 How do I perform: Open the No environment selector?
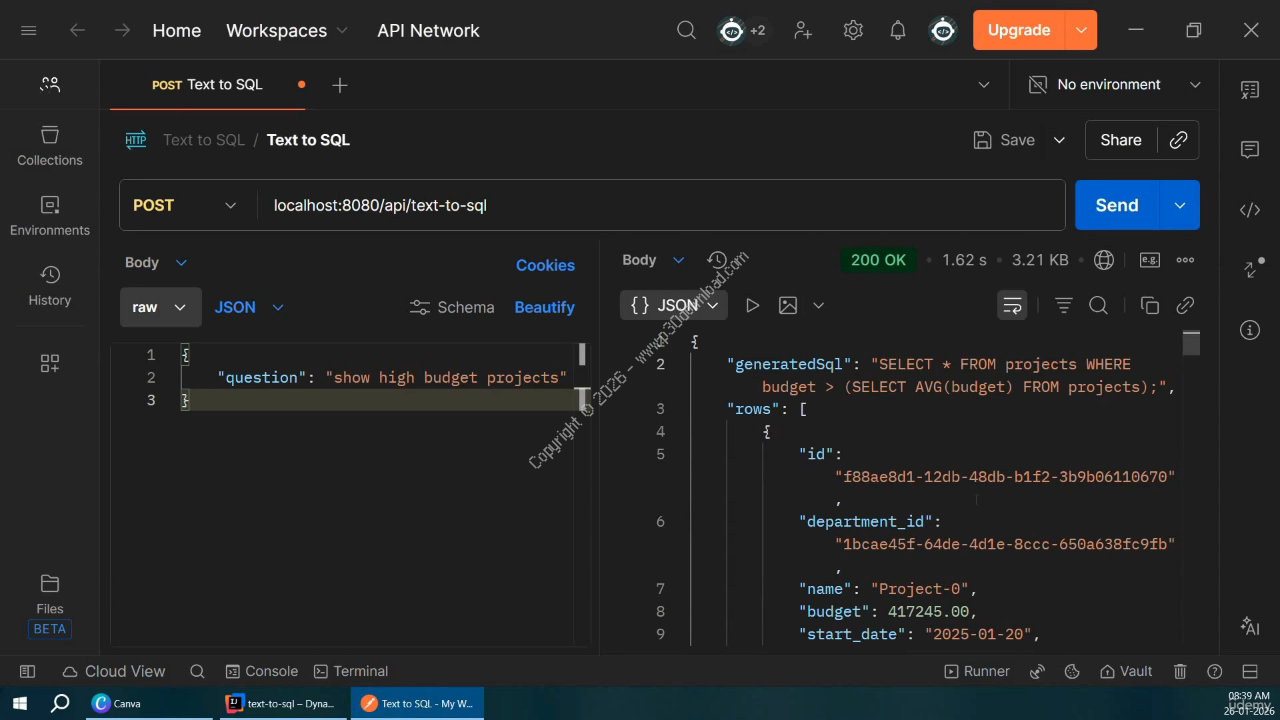coord(1115,85)
